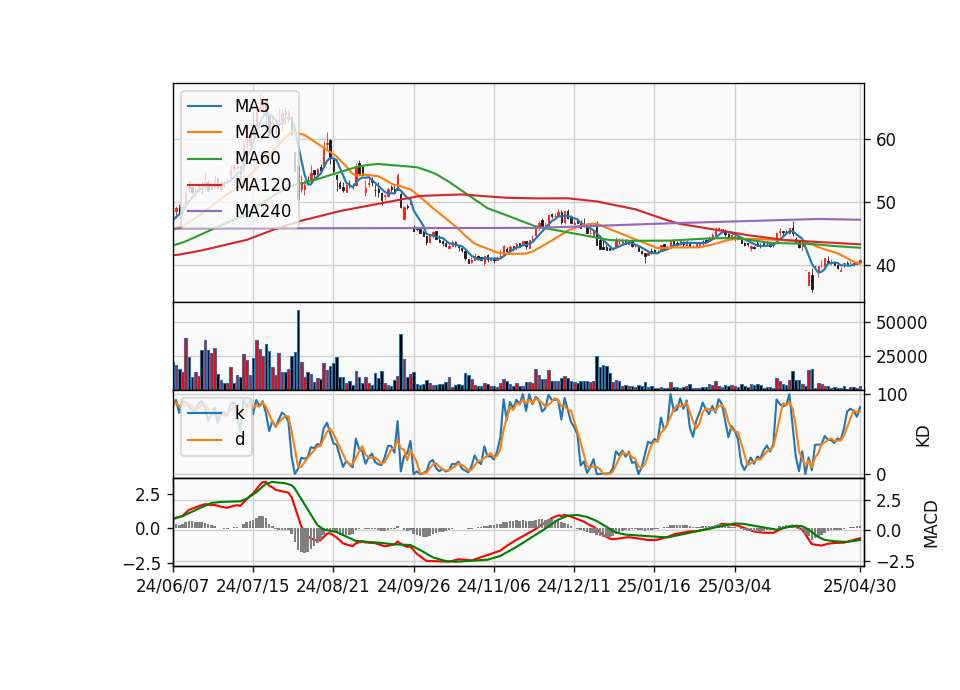Click the KD axis label 100
Screen dimensions: 960x690
tap(891, 396)
